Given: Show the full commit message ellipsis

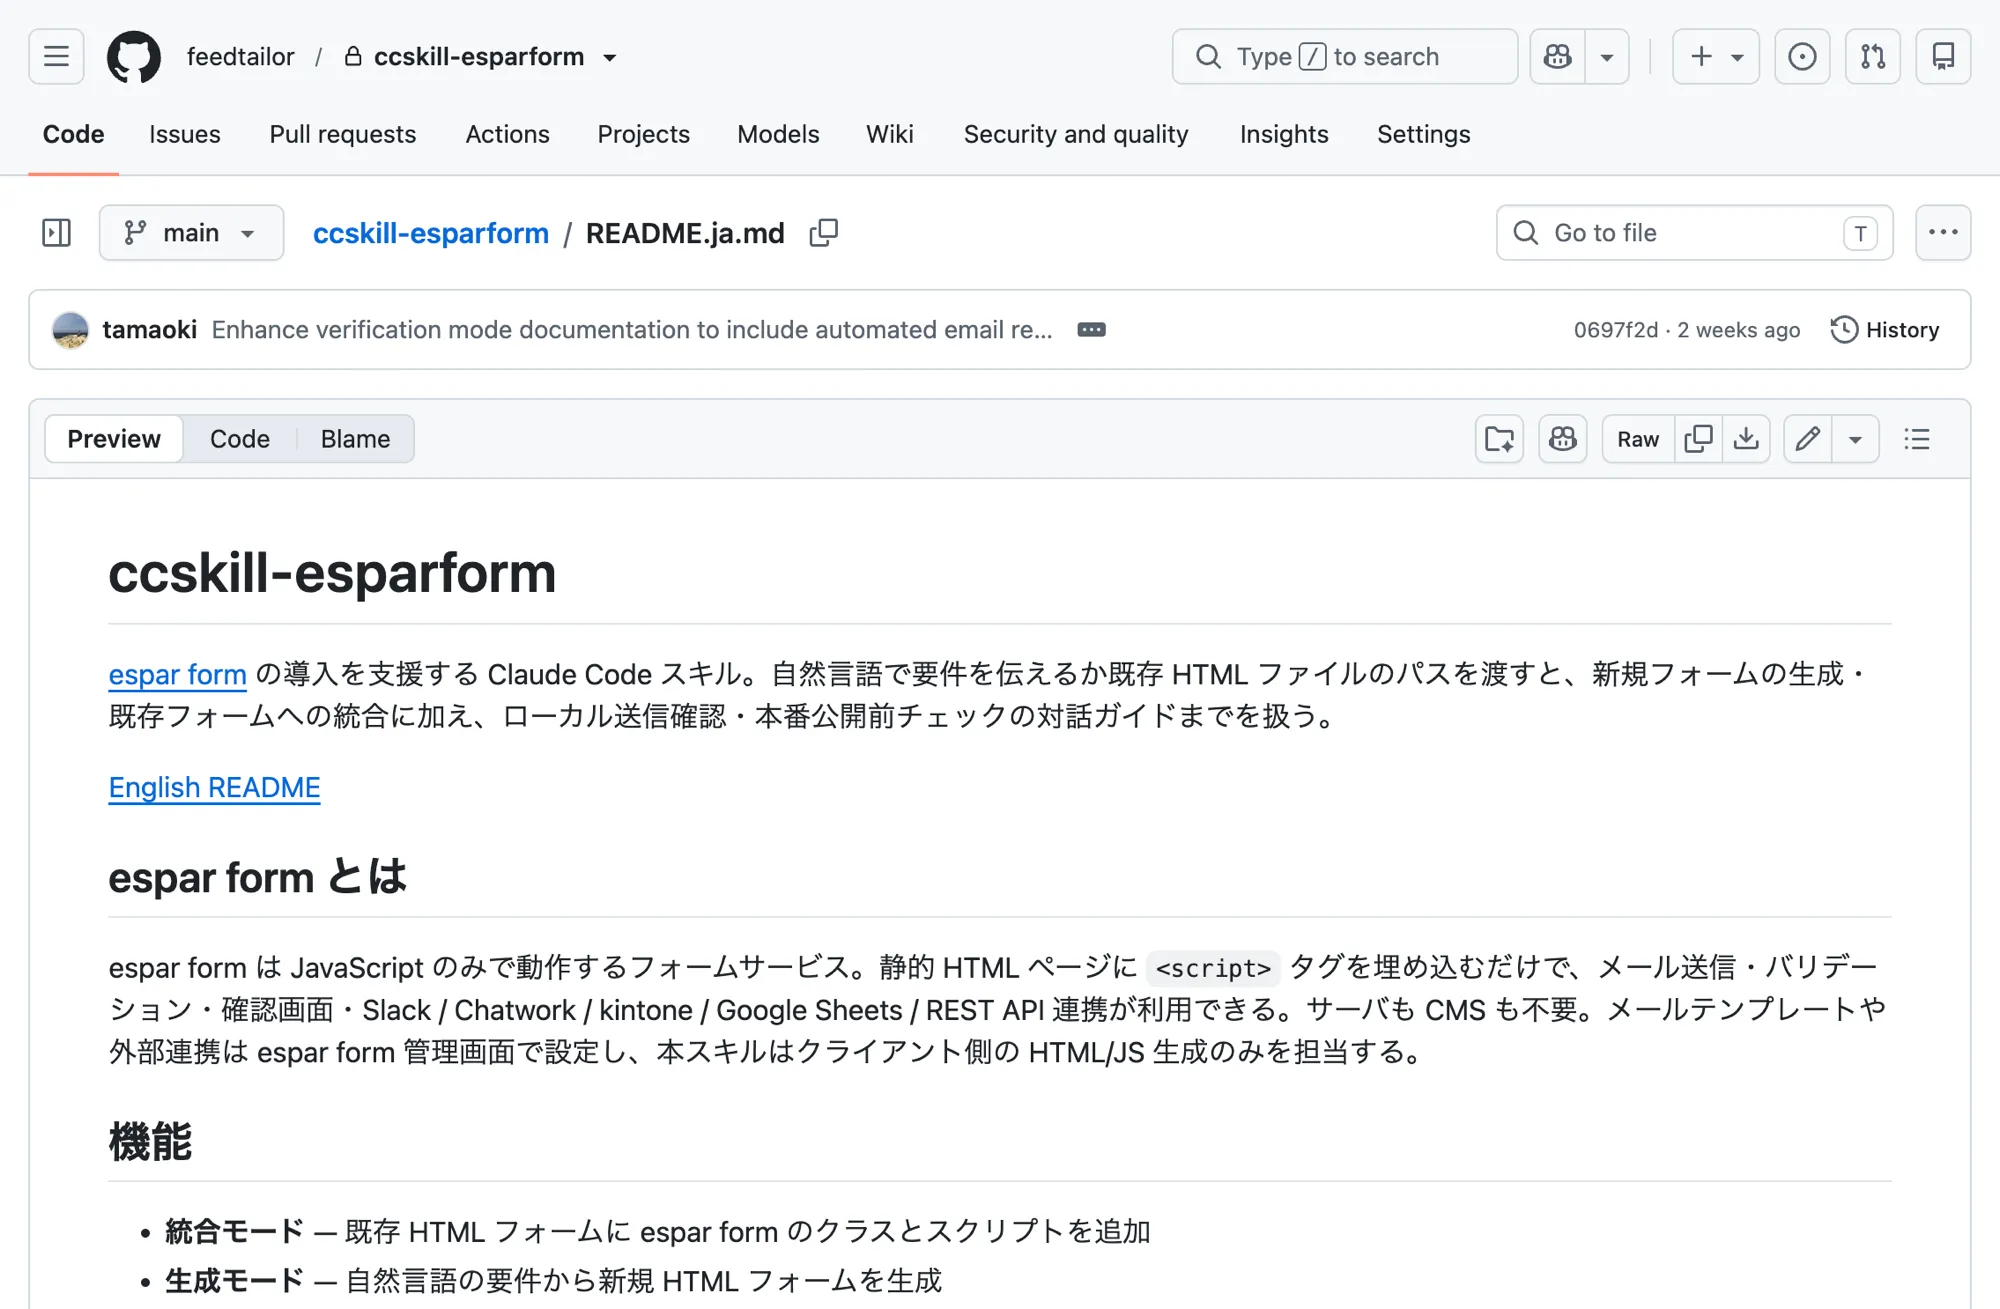Looking at the screenshot, I should click(1091, 330).
